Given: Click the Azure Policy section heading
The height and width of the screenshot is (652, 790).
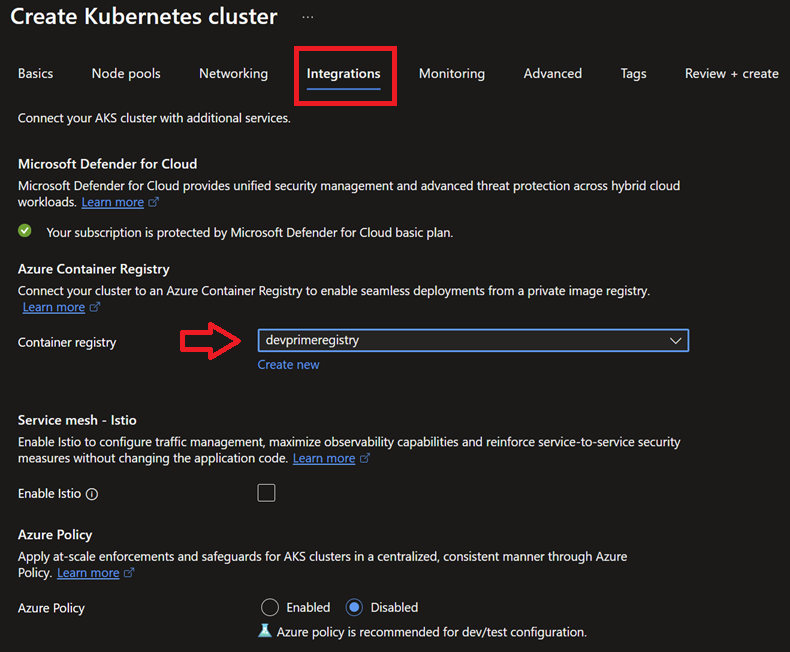Looking at the screenshot, I should (x=55, y=535).
